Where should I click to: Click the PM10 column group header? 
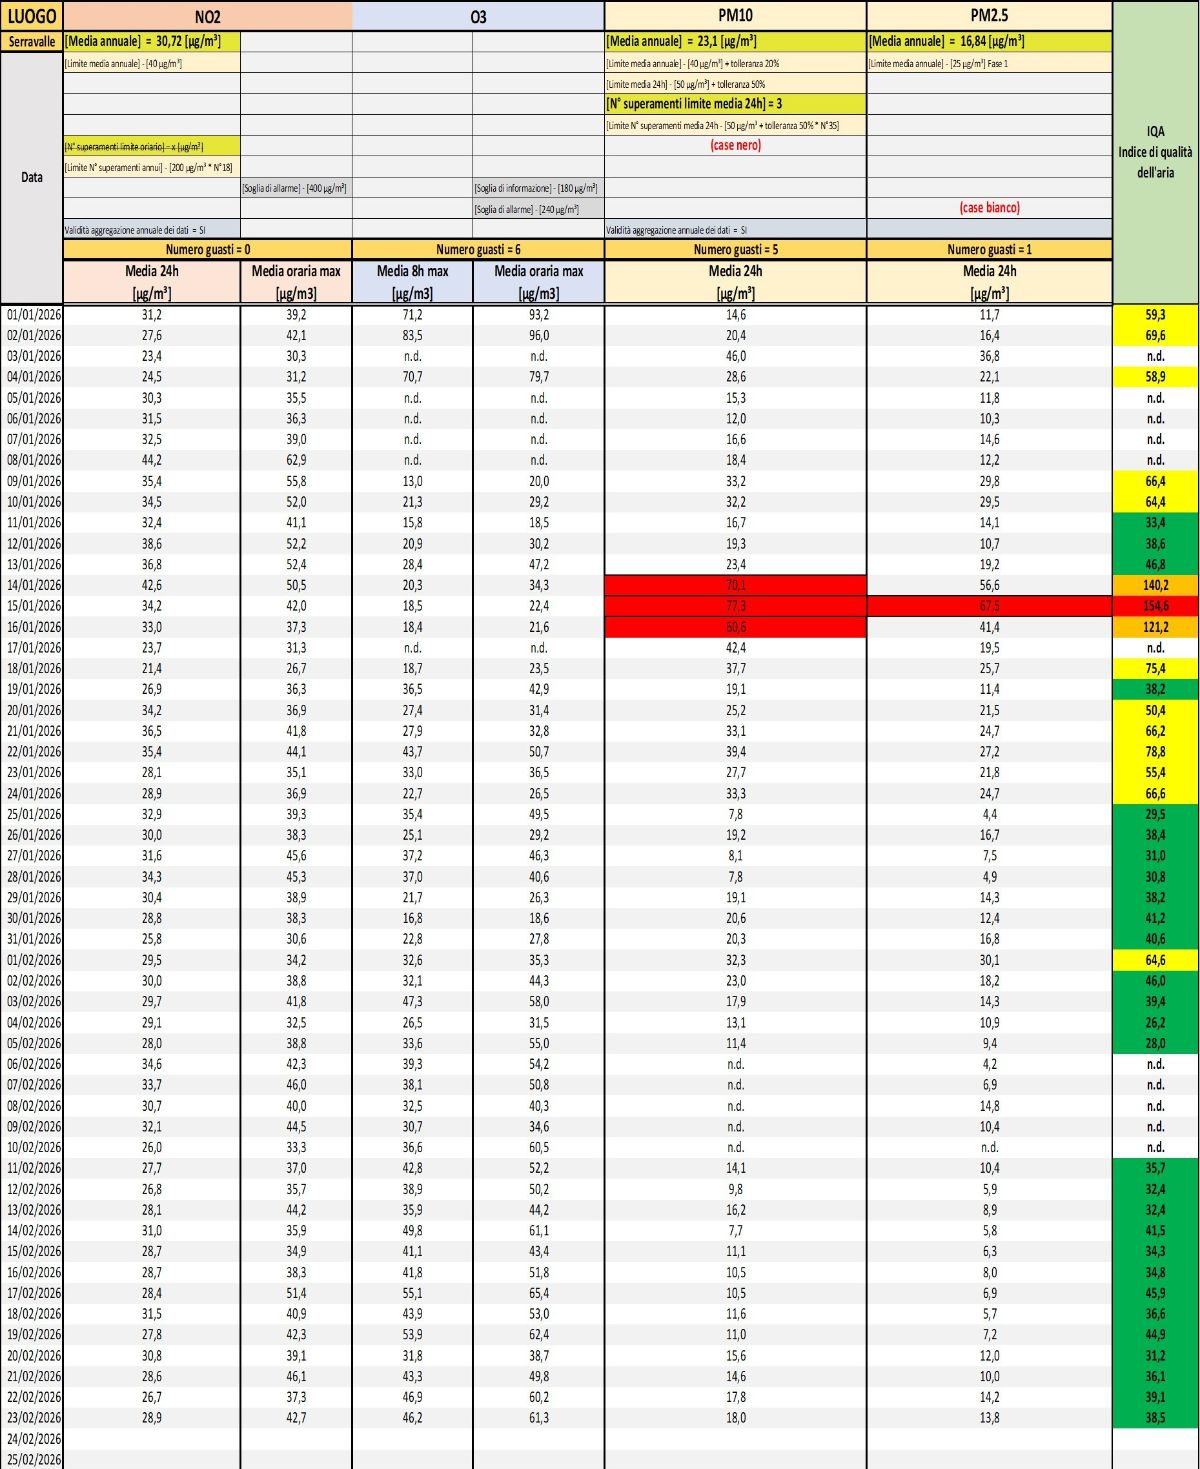(735, 16)
